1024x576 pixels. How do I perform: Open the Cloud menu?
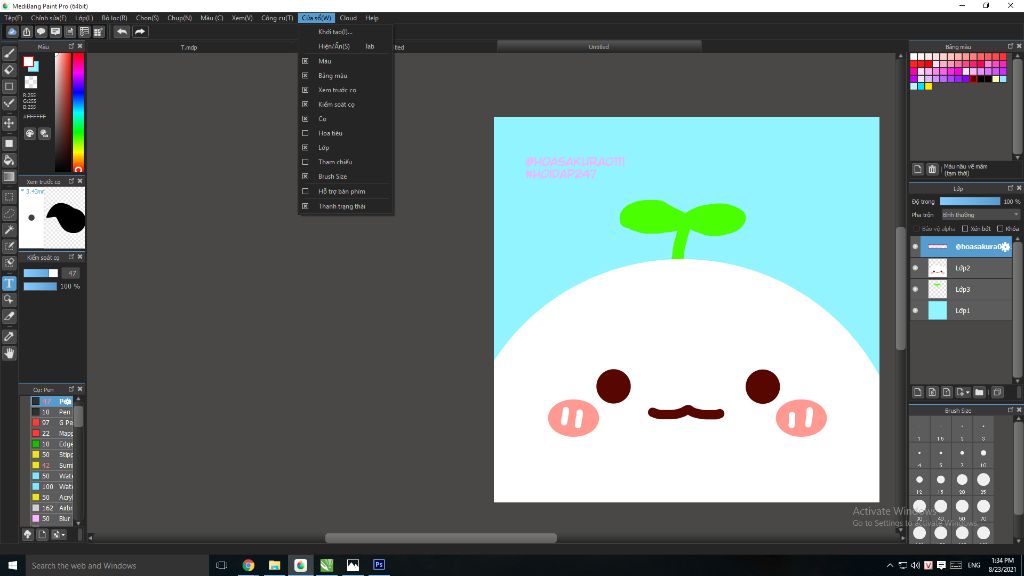348,18
